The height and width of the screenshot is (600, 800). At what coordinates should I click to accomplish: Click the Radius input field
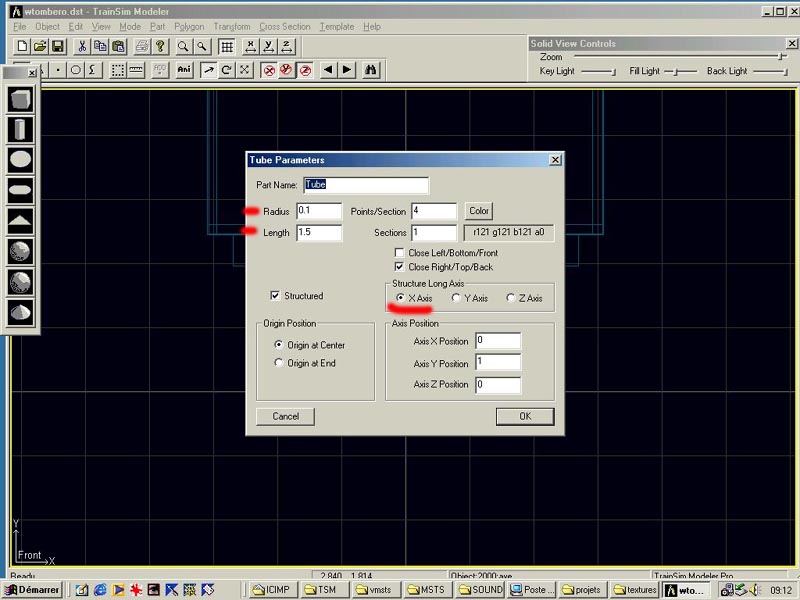point(319,211)
